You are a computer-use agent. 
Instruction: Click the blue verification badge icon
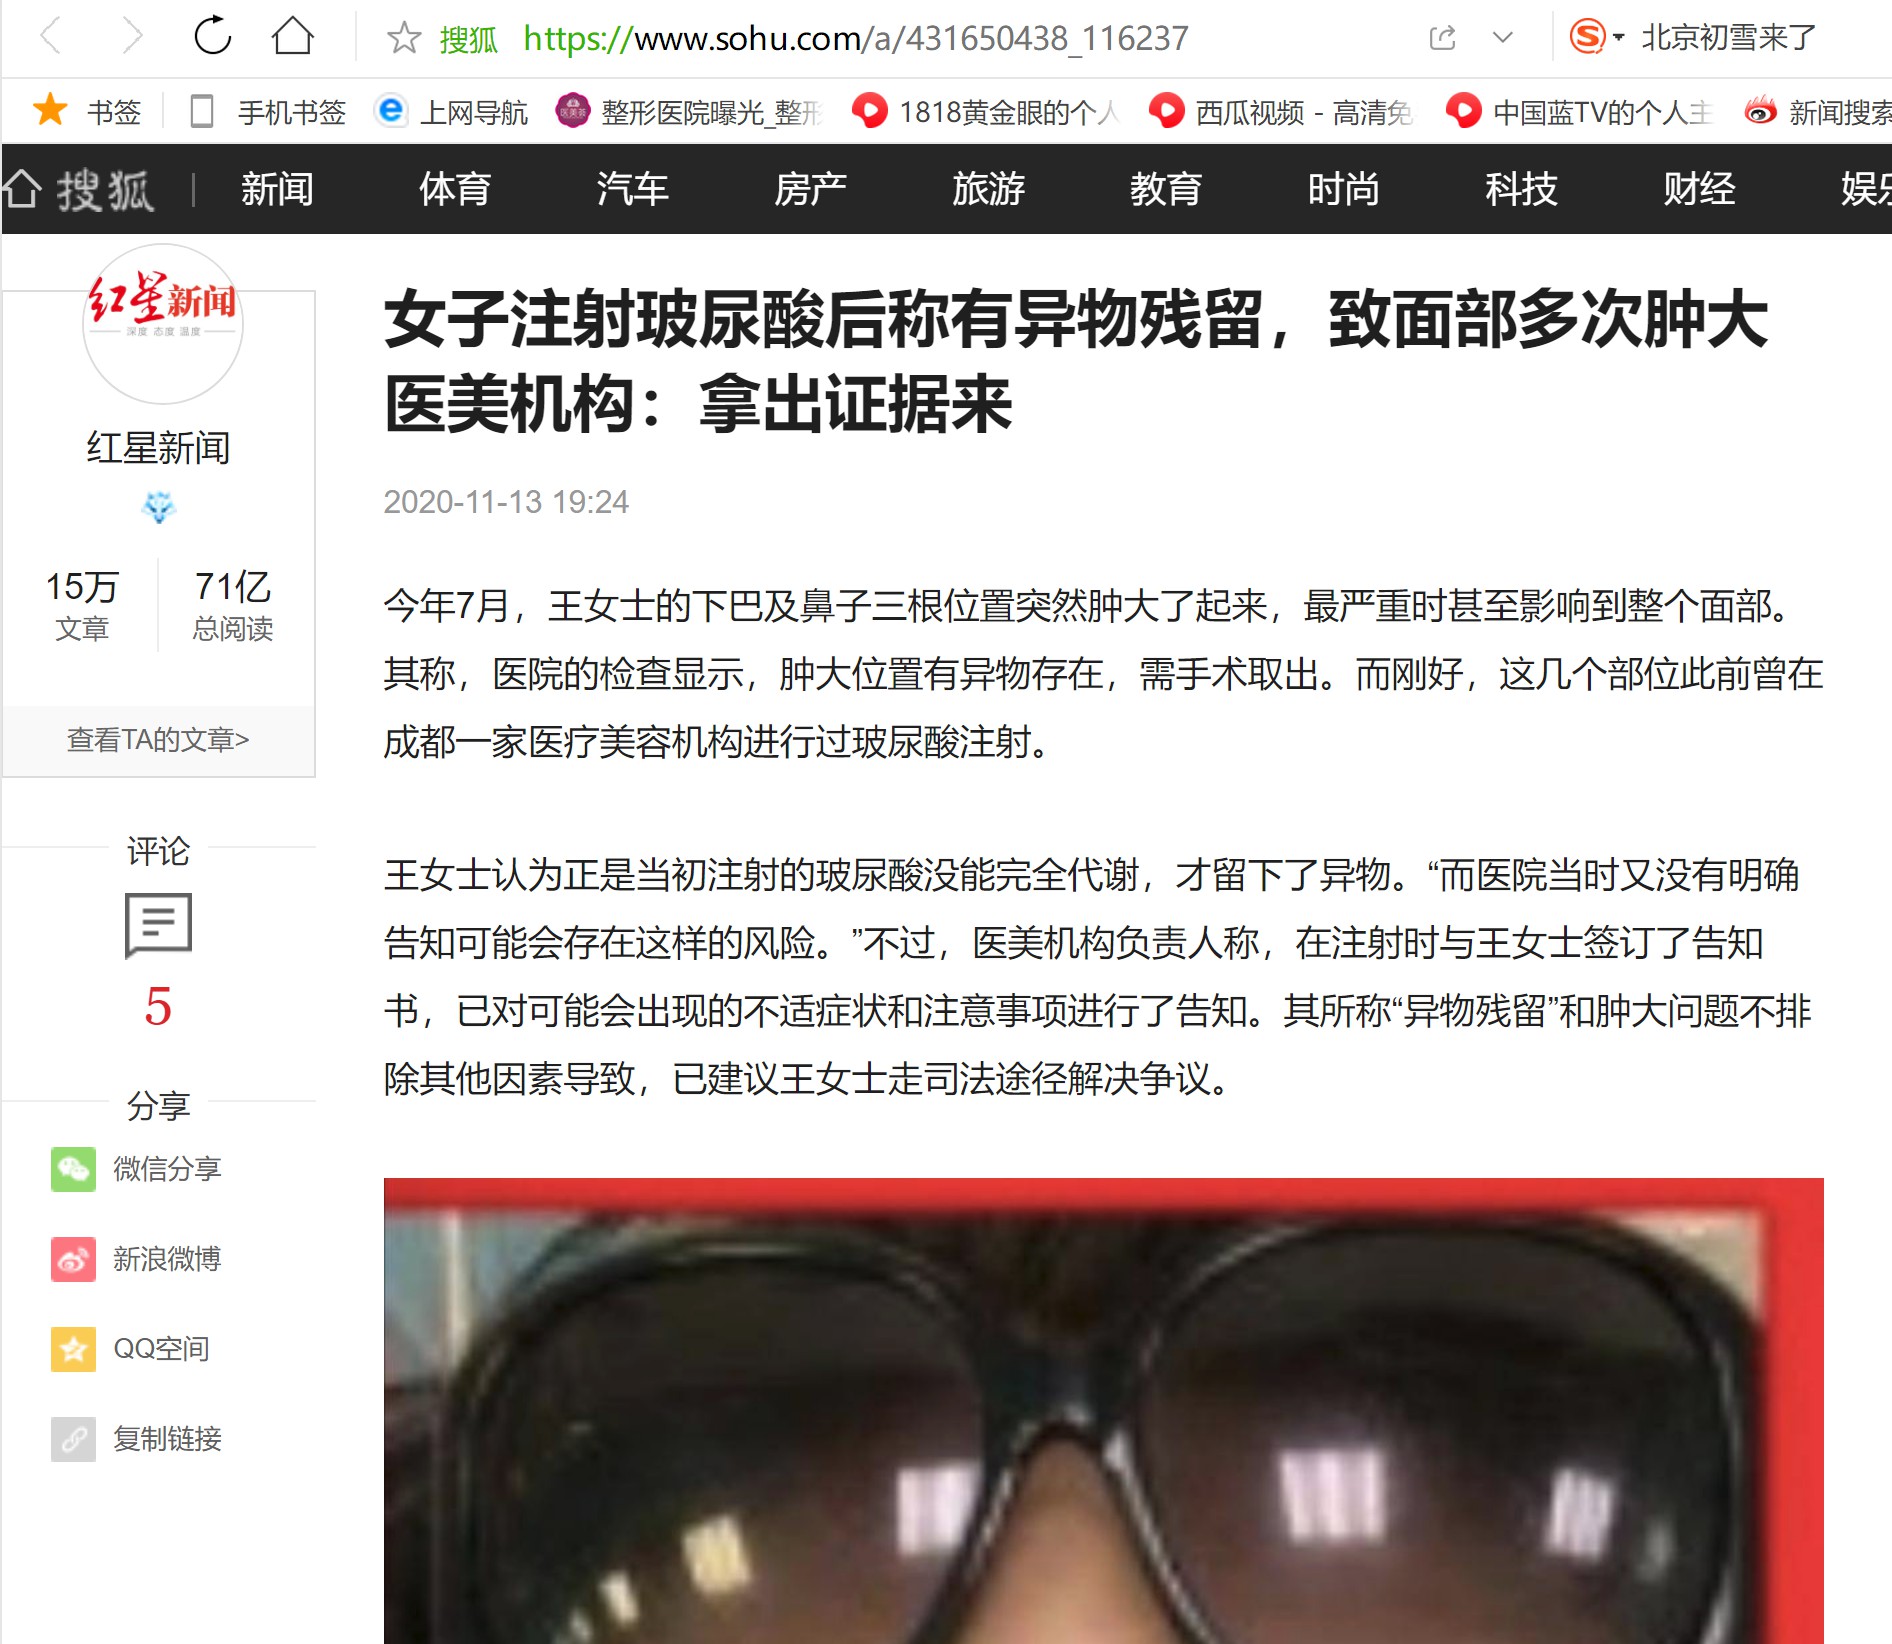158,507
